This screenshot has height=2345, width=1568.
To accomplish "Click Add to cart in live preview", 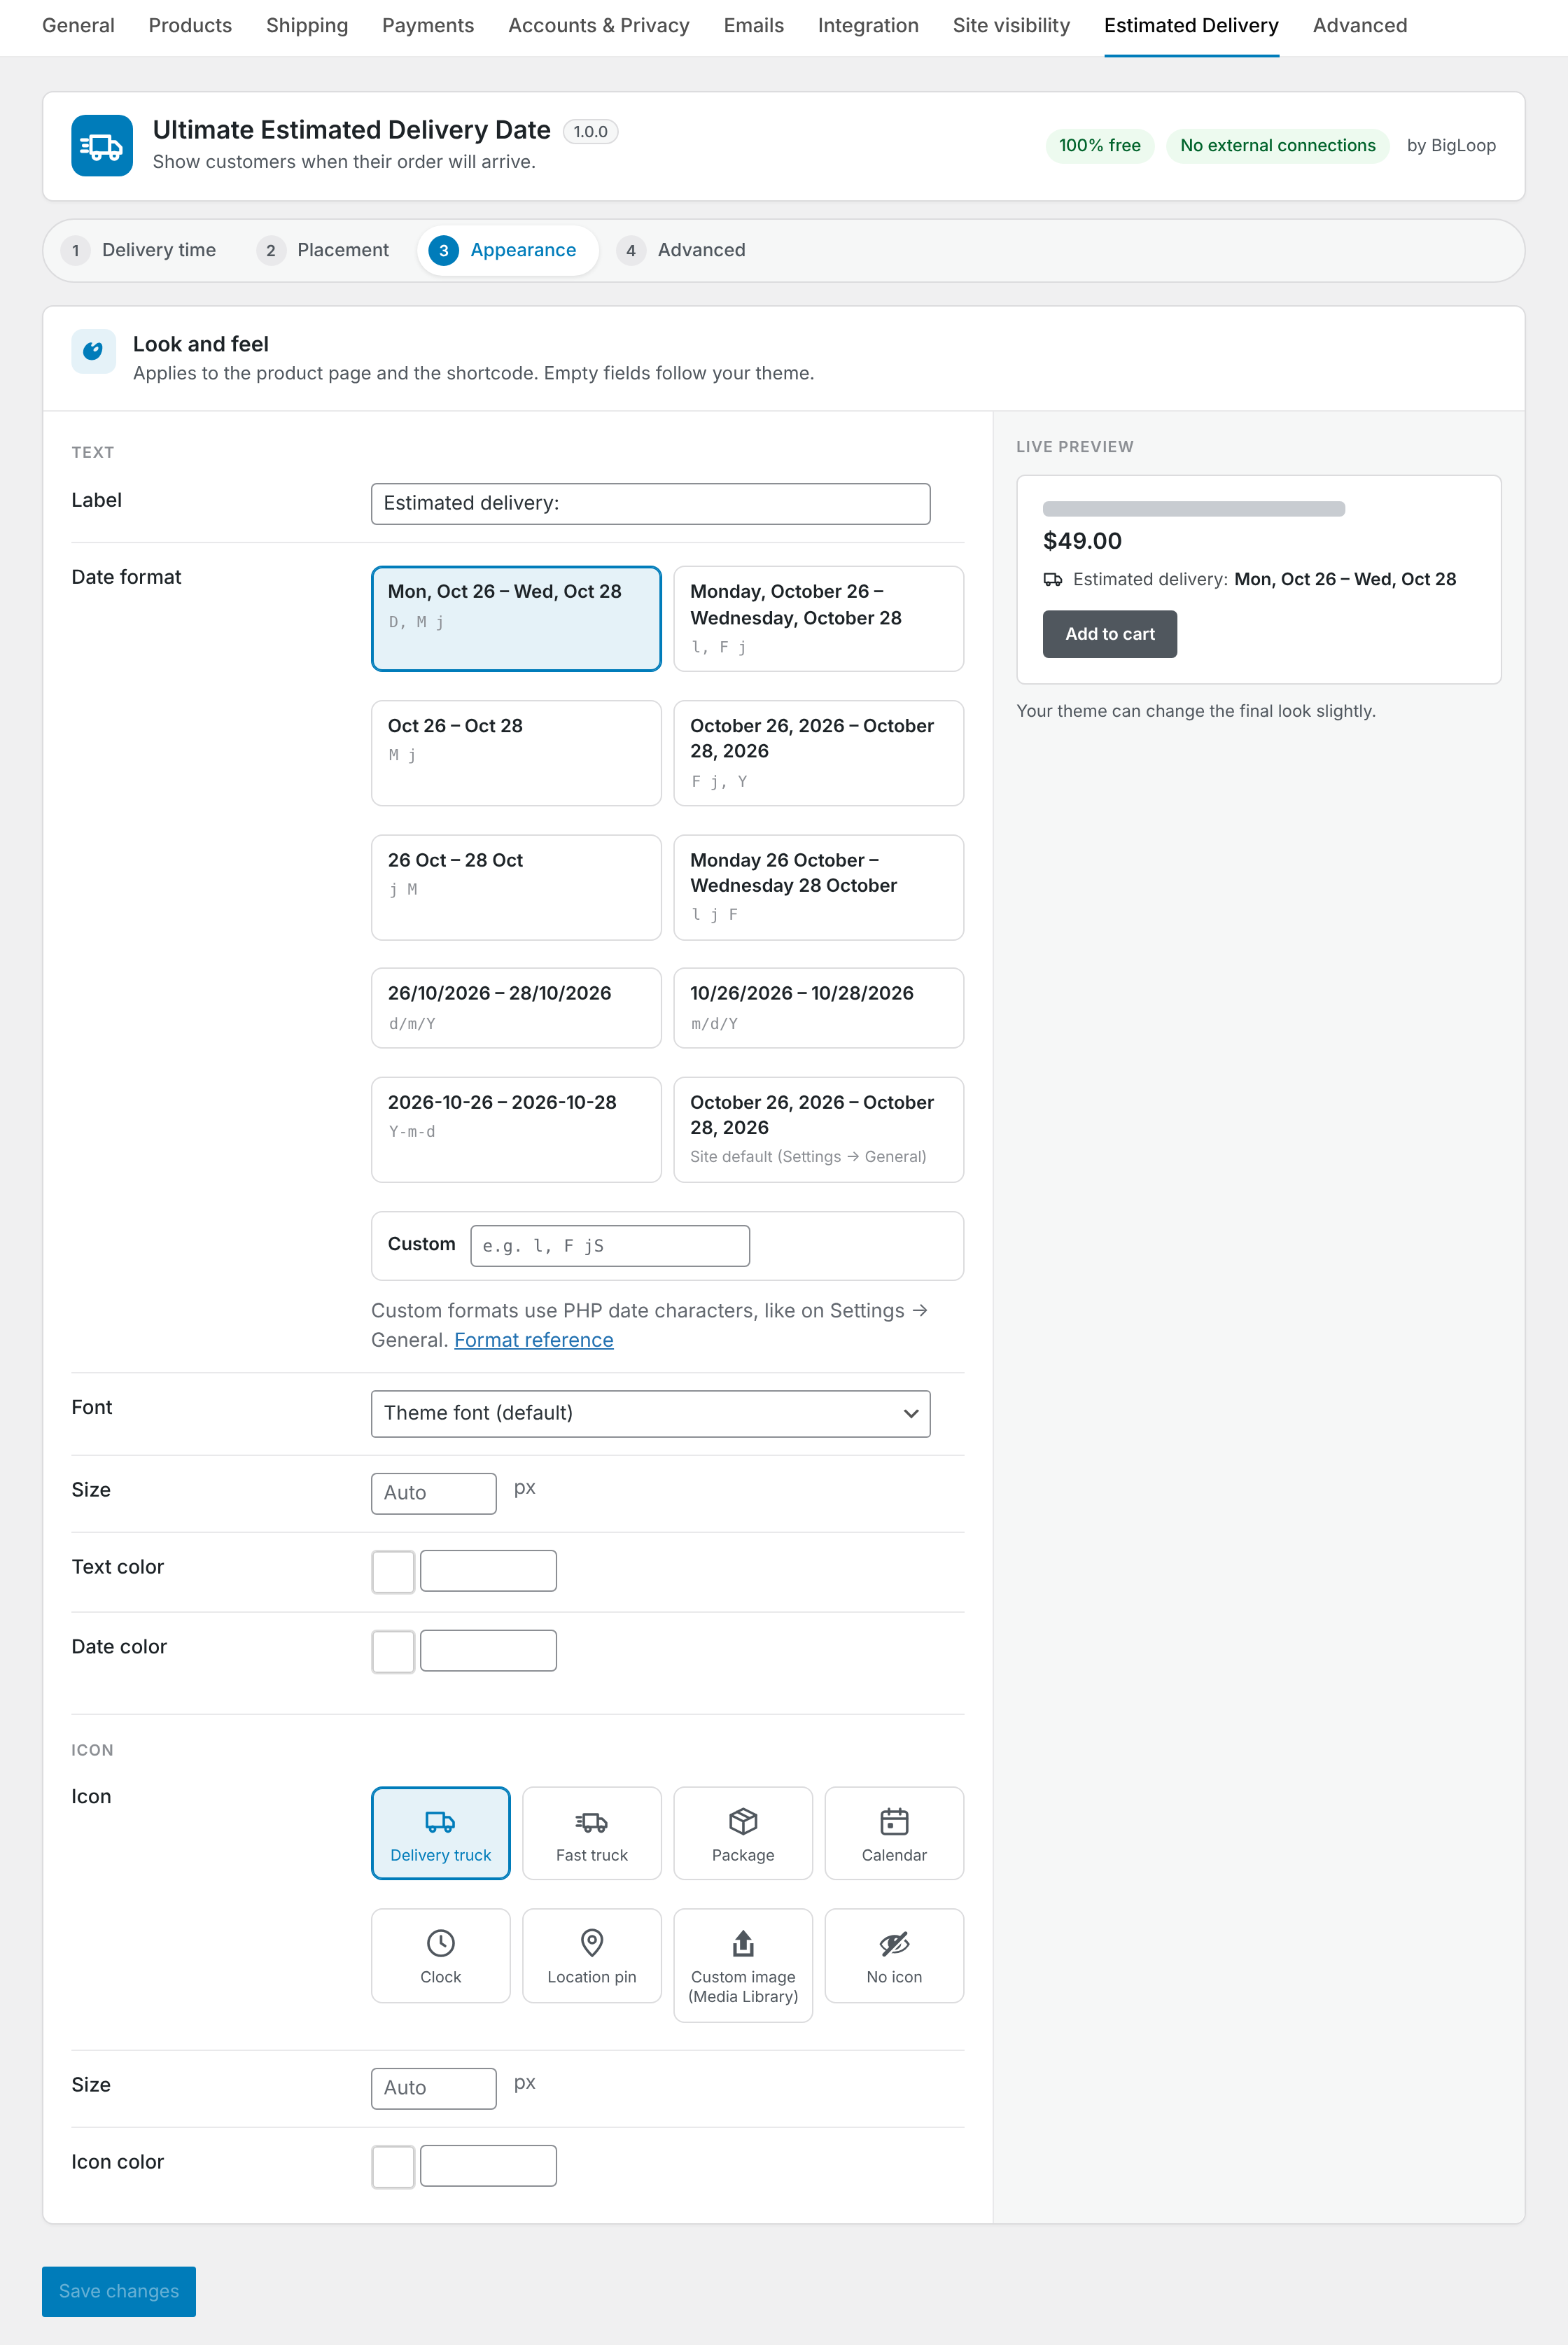I will 1109,634.
